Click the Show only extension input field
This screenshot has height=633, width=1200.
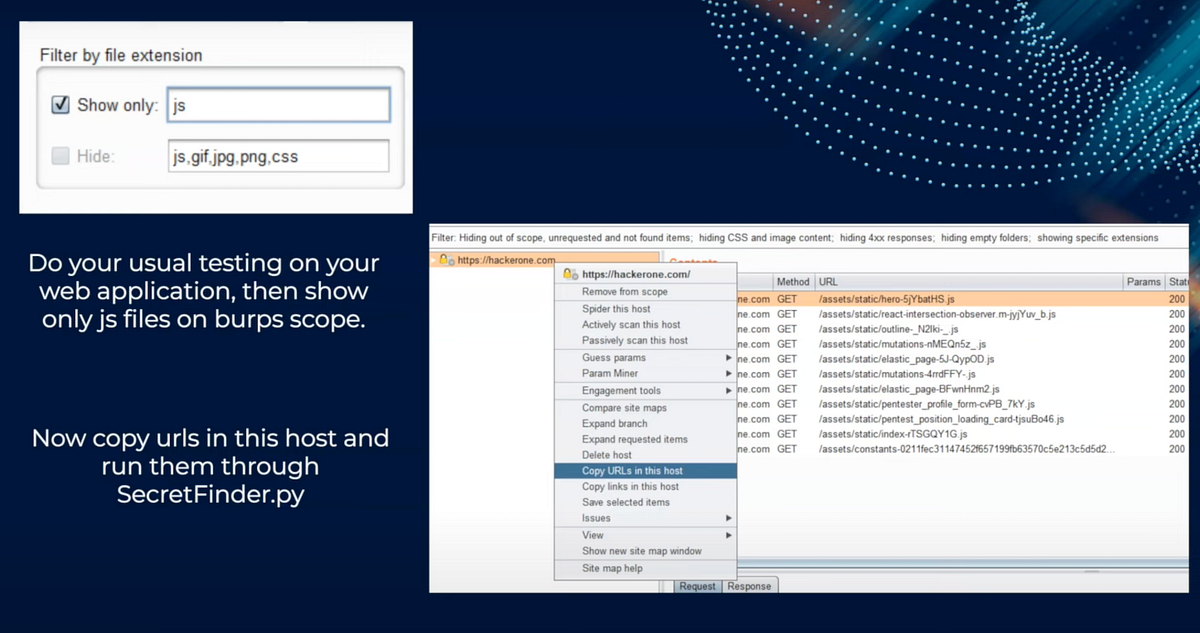coord(278,105)
